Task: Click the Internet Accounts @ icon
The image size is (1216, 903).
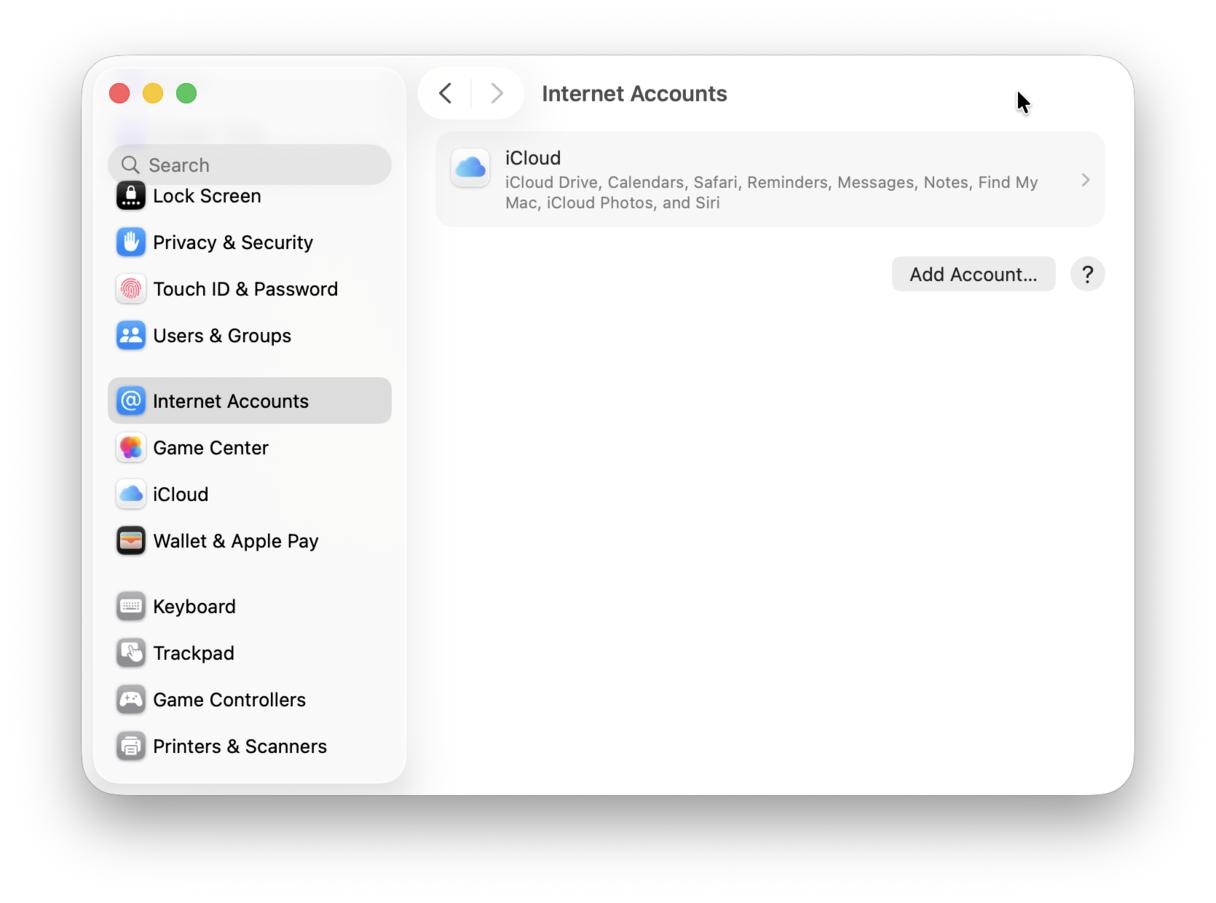Action: [x=131, y=401]
